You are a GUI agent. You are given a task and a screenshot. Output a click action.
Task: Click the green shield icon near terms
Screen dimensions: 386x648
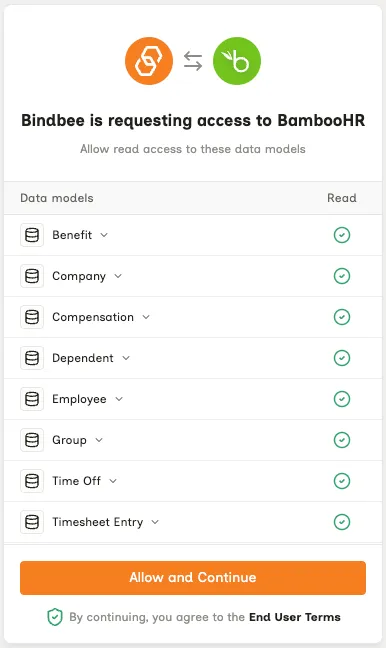55,617
